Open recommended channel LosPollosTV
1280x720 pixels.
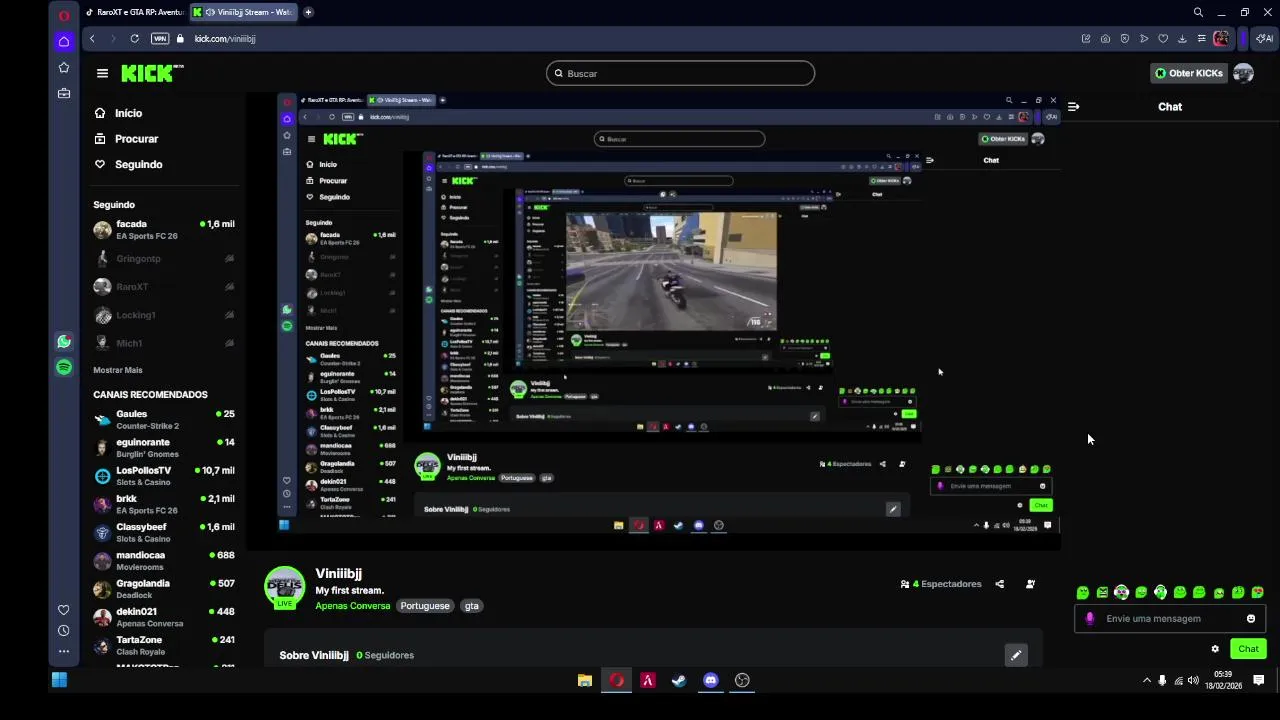point(164,476)
